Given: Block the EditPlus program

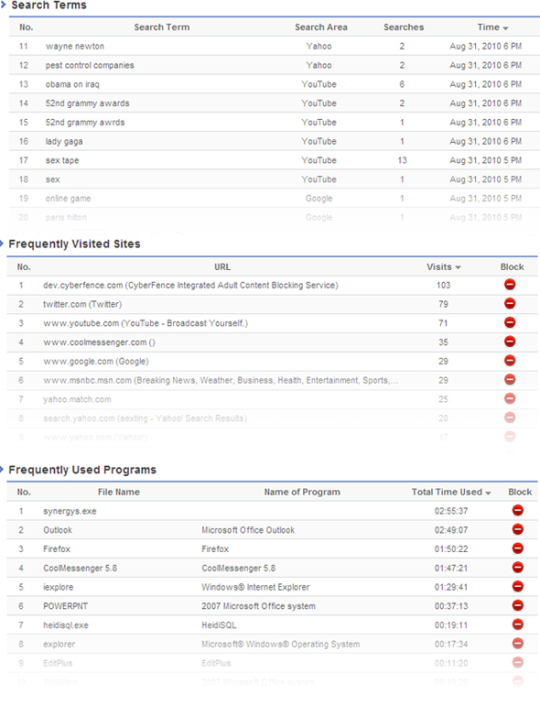Looking at the screenshot, I should point(518,662).
